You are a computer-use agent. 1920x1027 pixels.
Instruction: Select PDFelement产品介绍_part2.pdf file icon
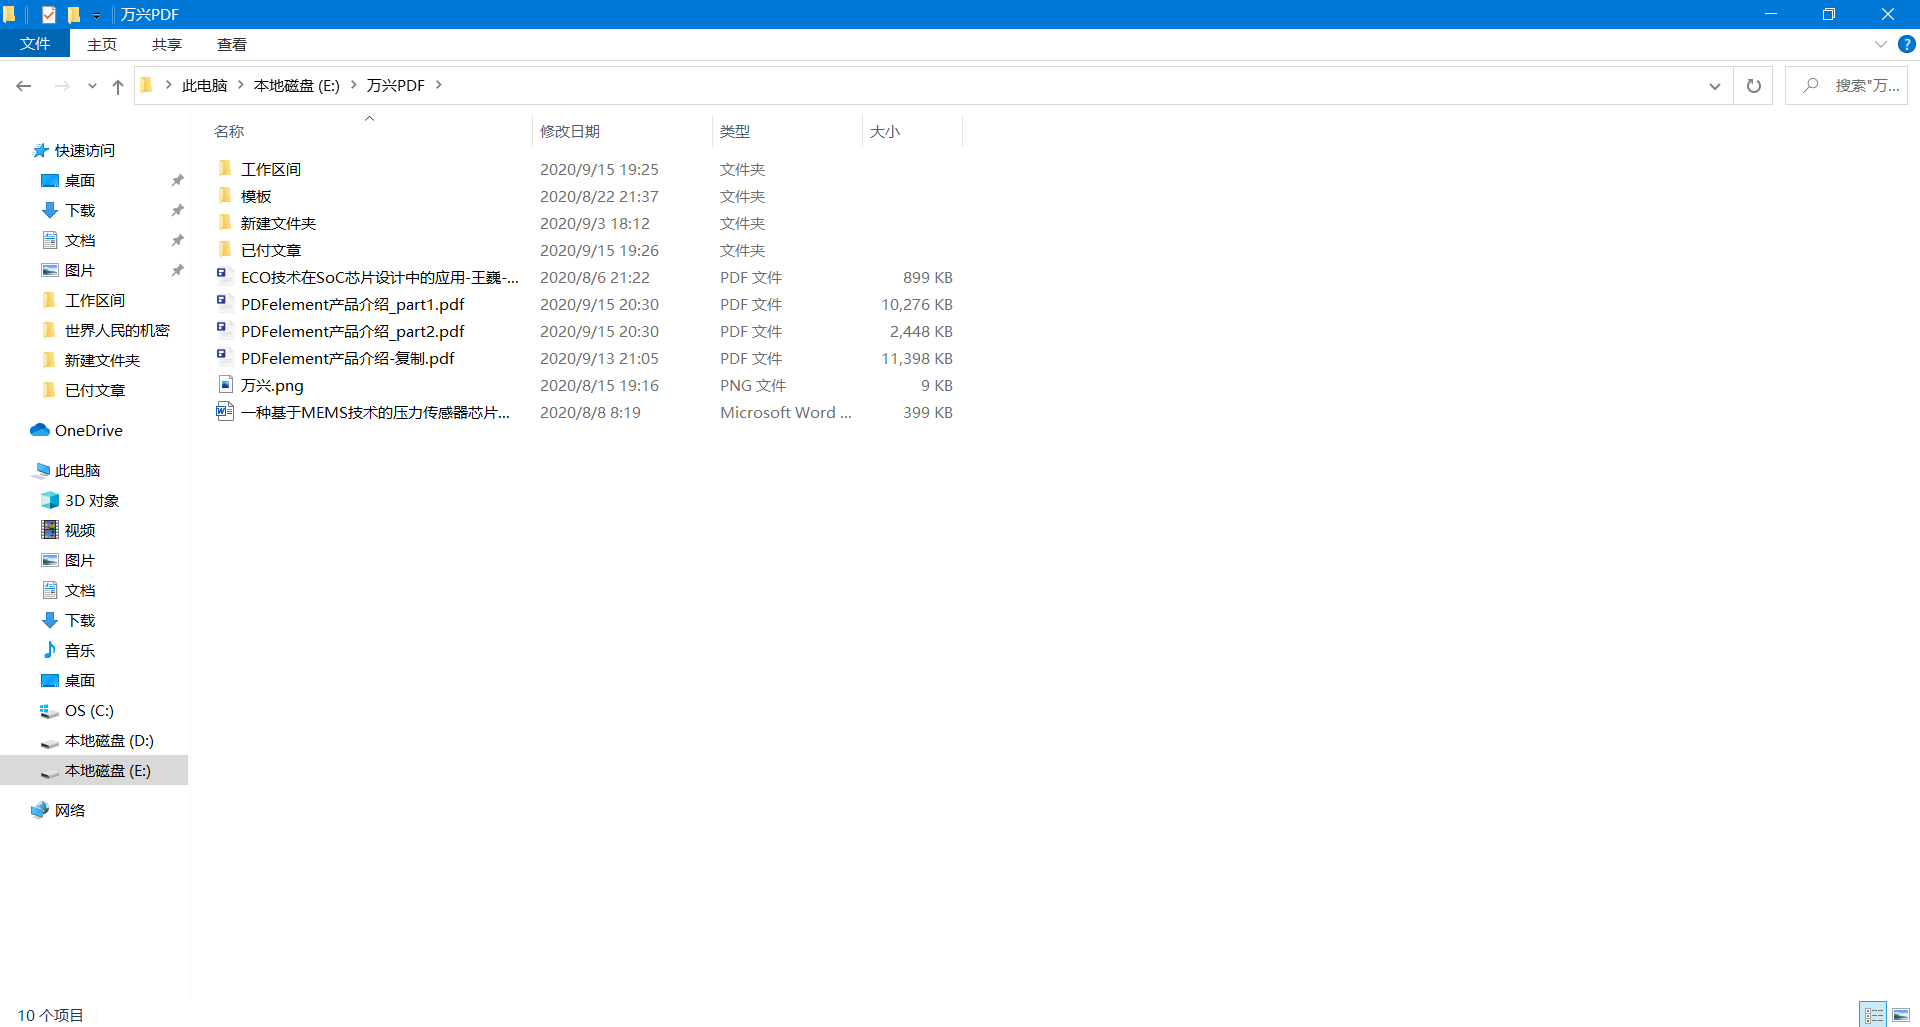coord(225,330)
